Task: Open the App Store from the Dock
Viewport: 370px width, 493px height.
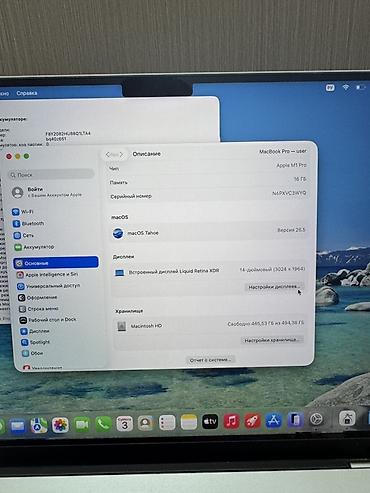Action: pos(274,420)
